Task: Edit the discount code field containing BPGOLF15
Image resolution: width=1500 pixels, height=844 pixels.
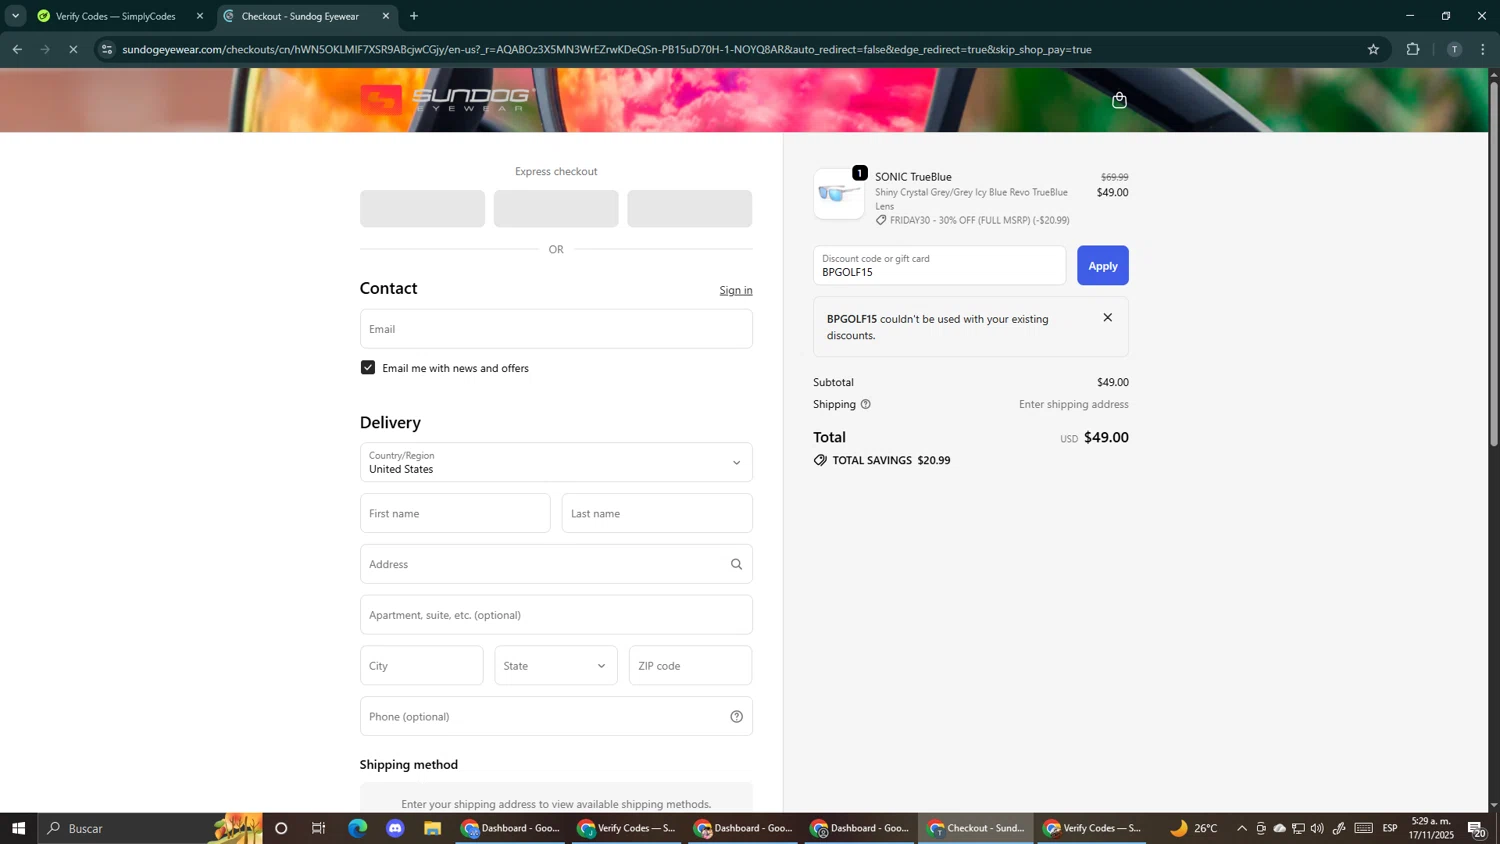Action: (x=940, y=266)
